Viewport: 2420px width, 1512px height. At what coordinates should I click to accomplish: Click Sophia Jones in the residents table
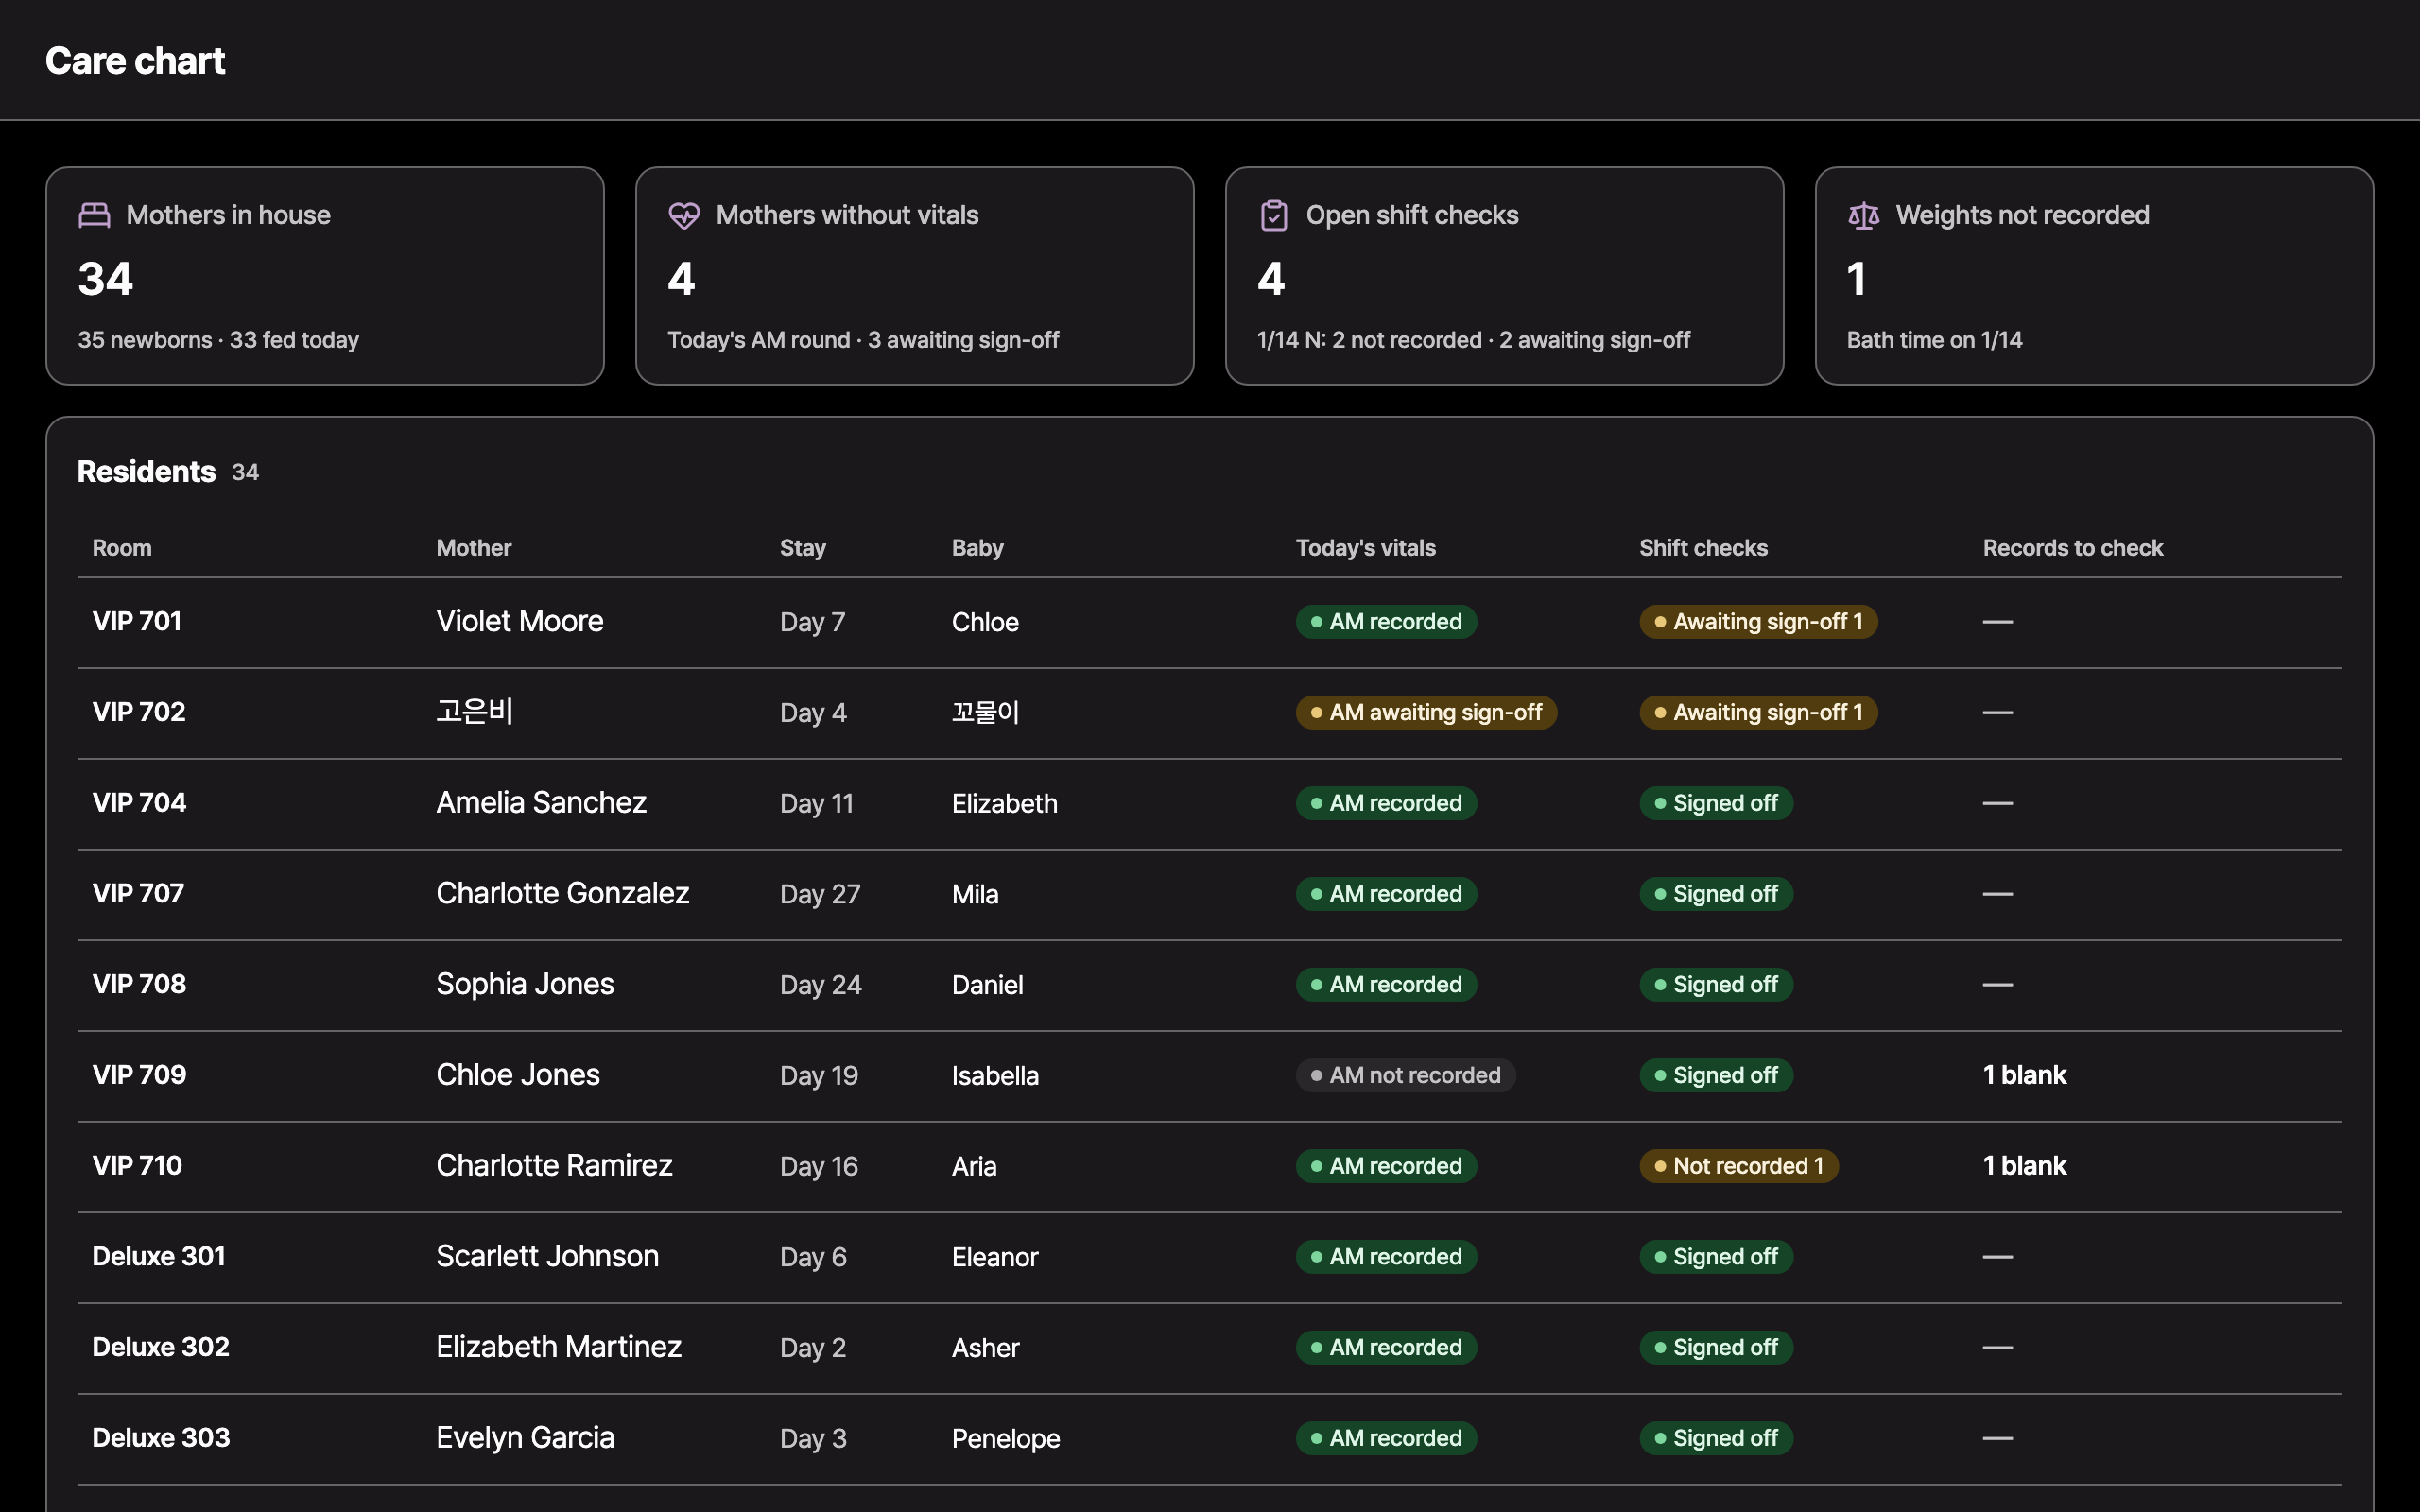pyautogui.click(x=525, y=984)
